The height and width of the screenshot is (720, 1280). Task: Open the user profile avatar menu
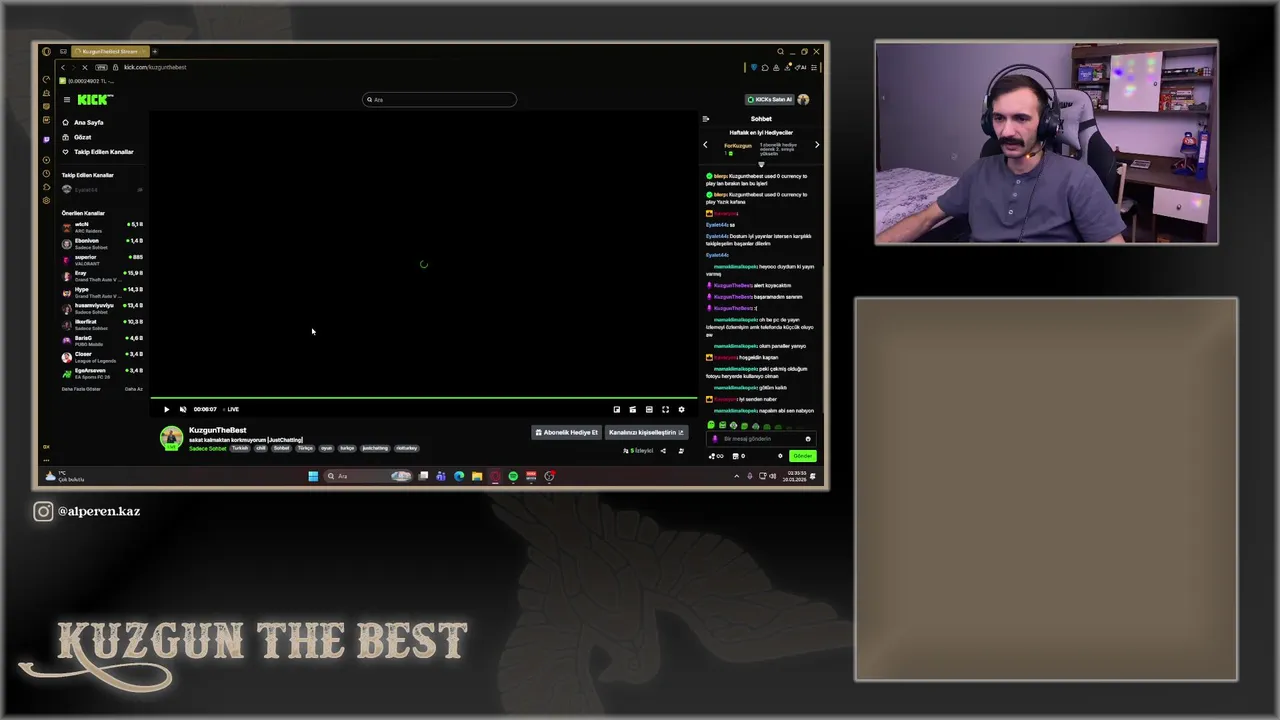tap(803, 99)
